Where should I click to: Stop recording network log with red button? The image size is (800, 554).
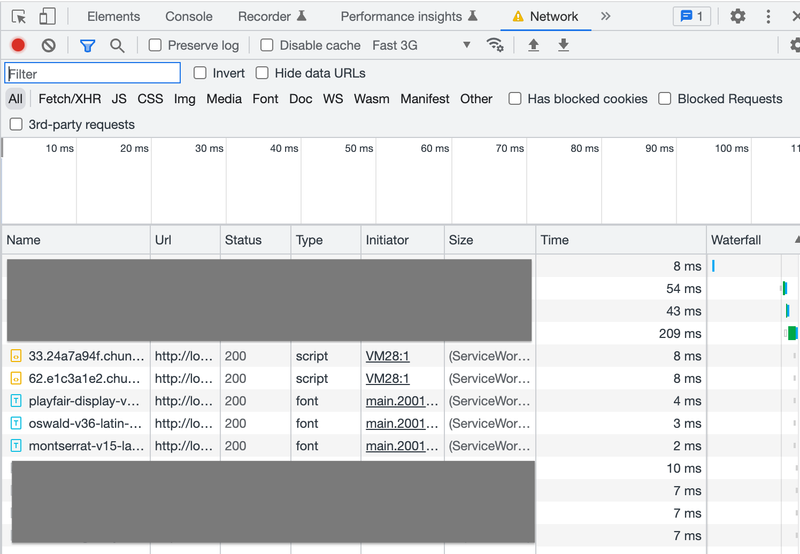pos(18,45)
